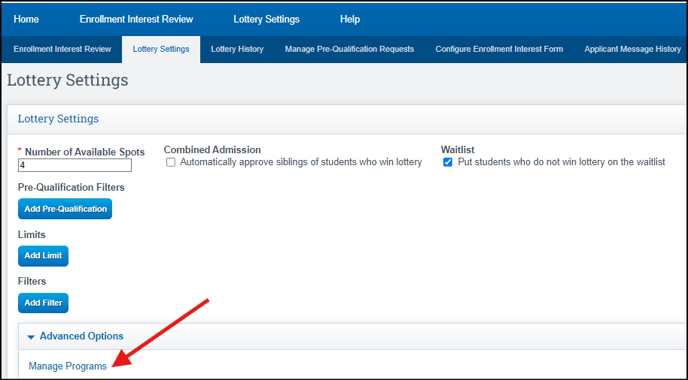Open the Help menu
Viewport: 688px width, 380px height.
350,19
